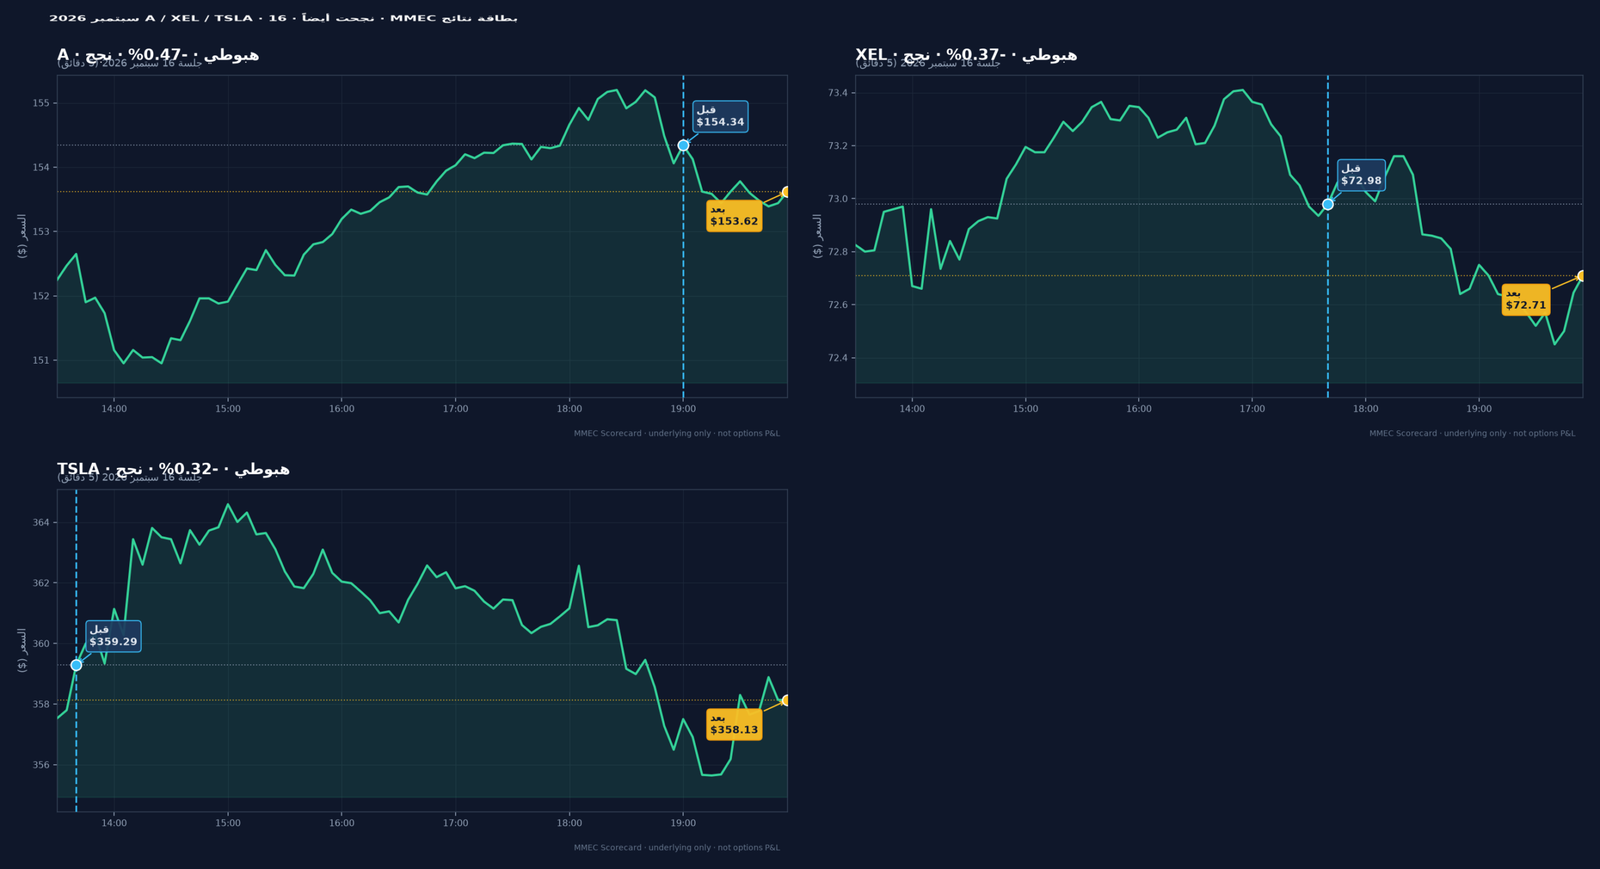Click the 16:00 time tick under A chart

coord(342,409)
